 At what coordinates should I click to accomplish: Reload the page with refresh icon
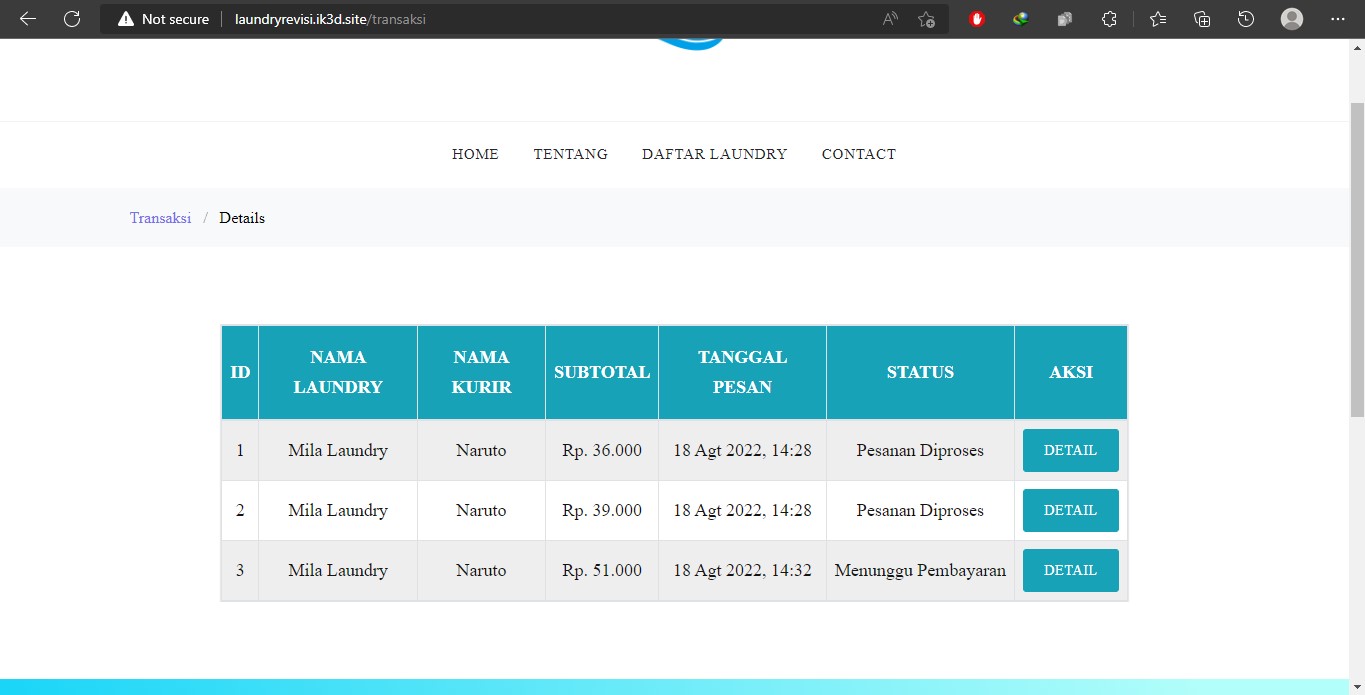(x=72, y=19)
